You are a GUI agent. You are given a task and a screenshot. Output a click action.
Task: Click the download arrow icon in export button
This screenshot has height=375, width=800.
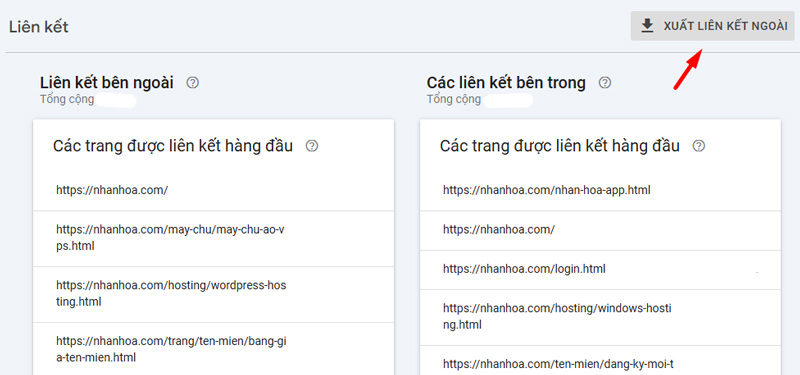[647, 26]
